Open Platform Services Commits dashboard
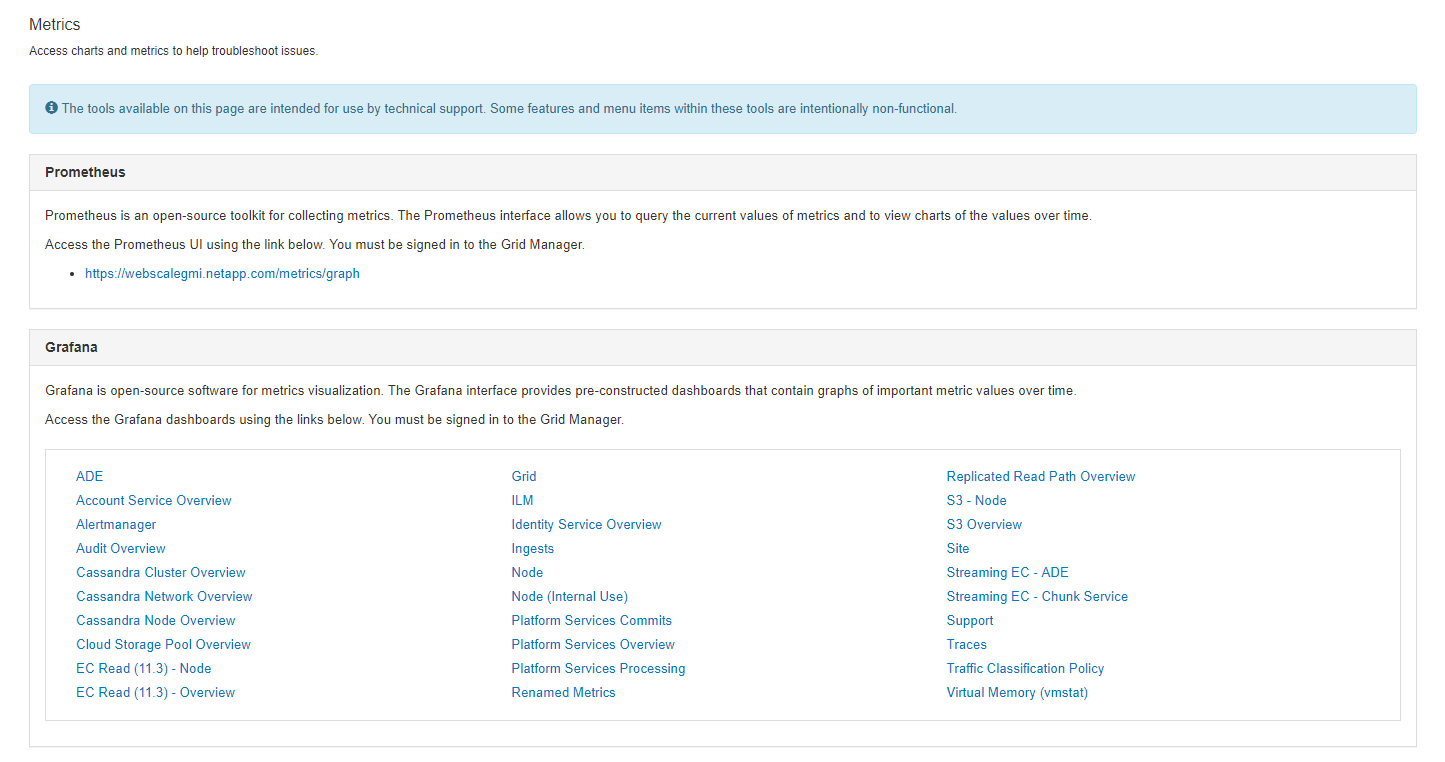Viewport: 1445px width, 762px height. [x=592, y=620]
